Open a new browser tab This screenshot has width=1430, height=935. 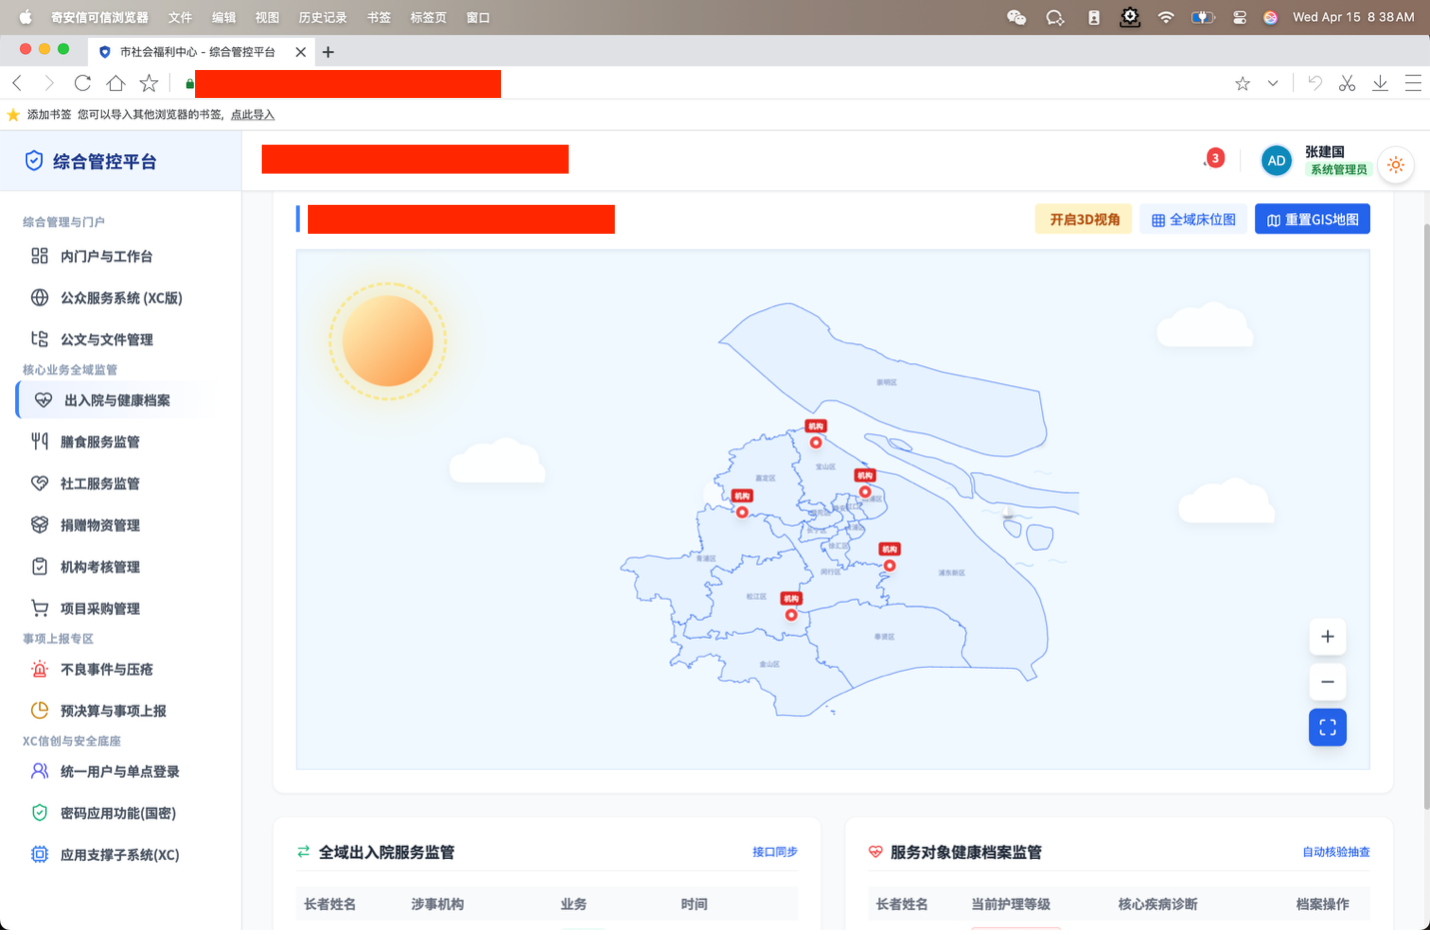click(x=328, y=52)
